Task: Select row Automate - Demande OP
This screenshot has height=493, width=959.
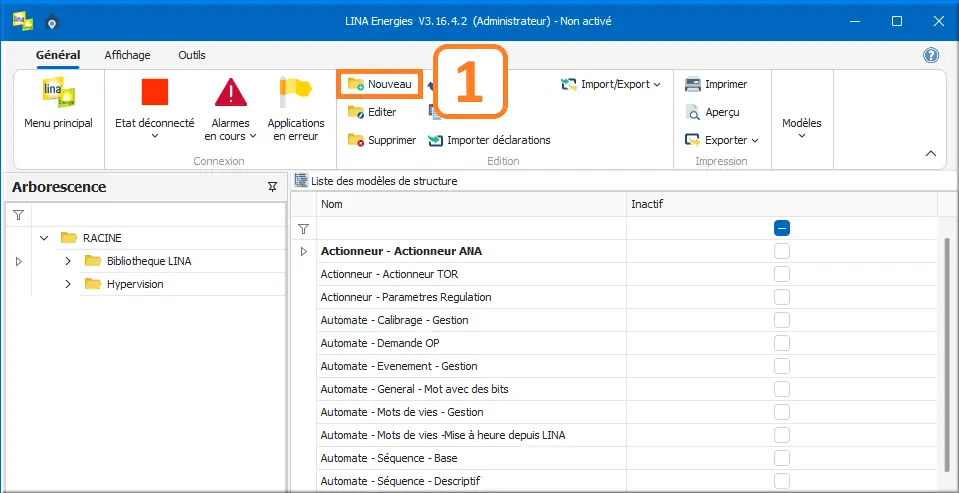Action: click(472, 343)
